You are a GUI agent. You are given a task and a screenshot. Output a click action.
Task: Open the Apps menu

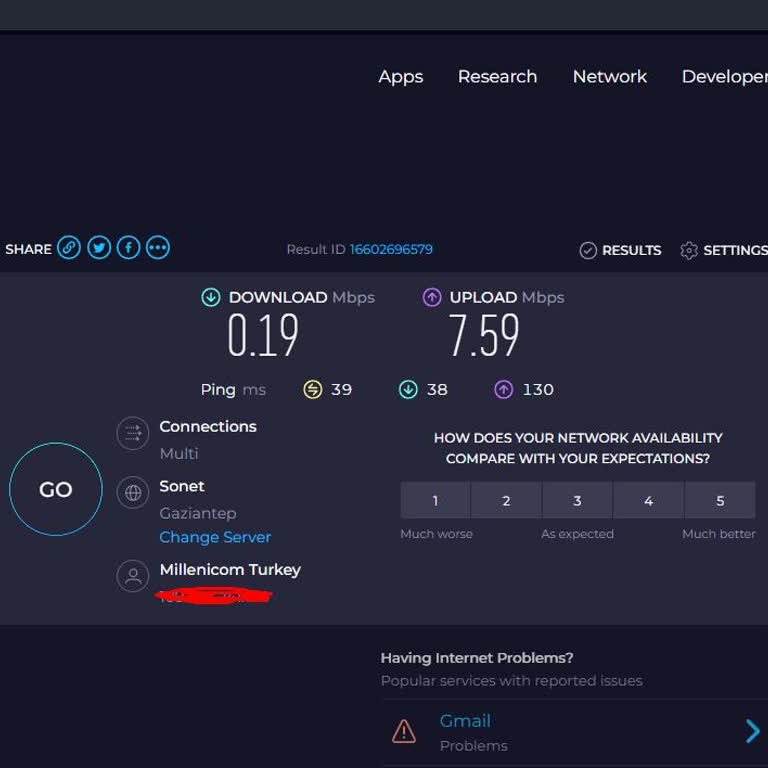click(x=401, y=77)
